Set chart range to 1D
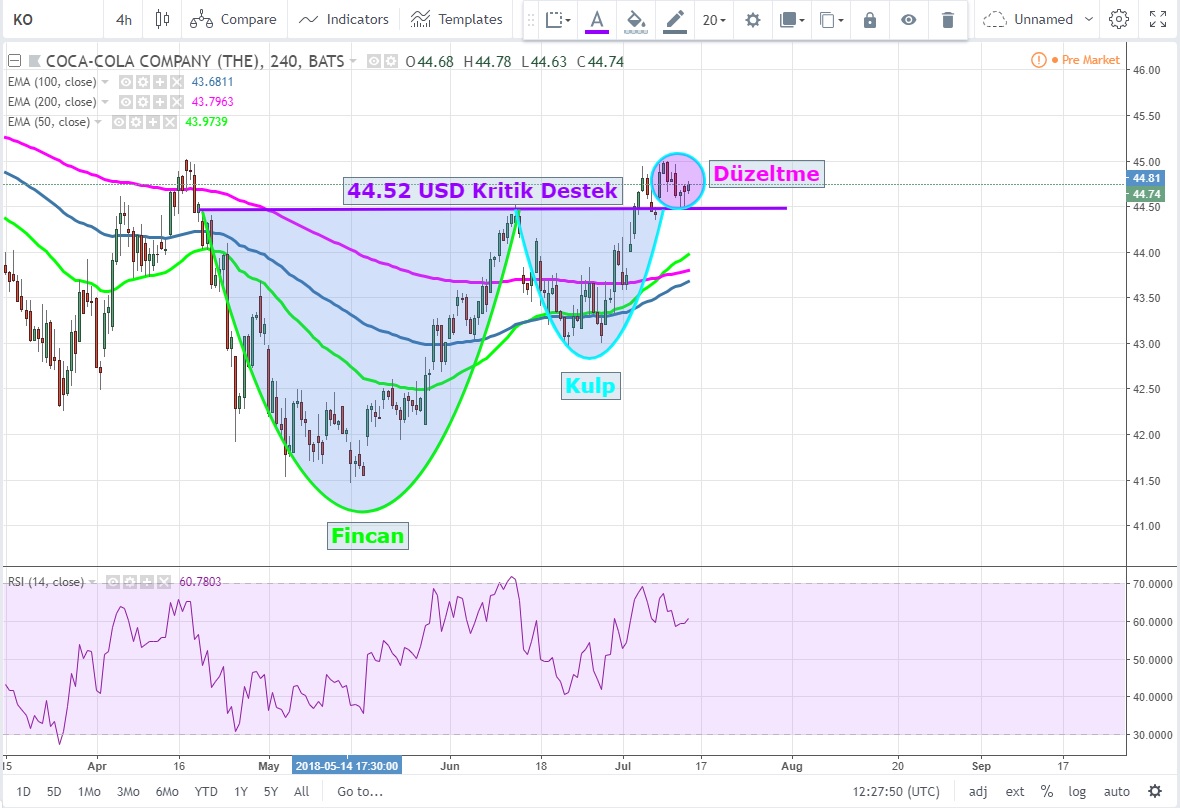The image size is (1180, 808). (23, 791)
